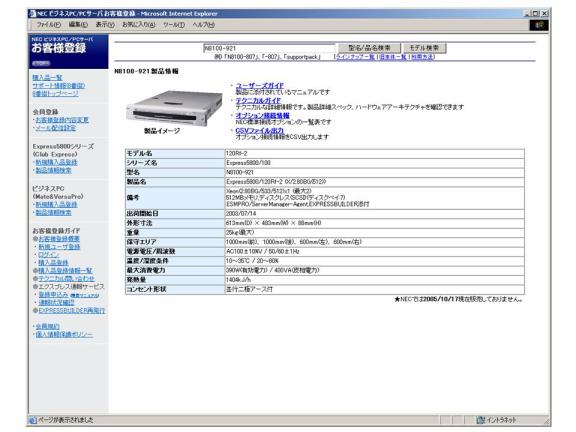Click the 保守エリア row label
Viewport: 576px width, 432px height.
[x=141, y=242]
